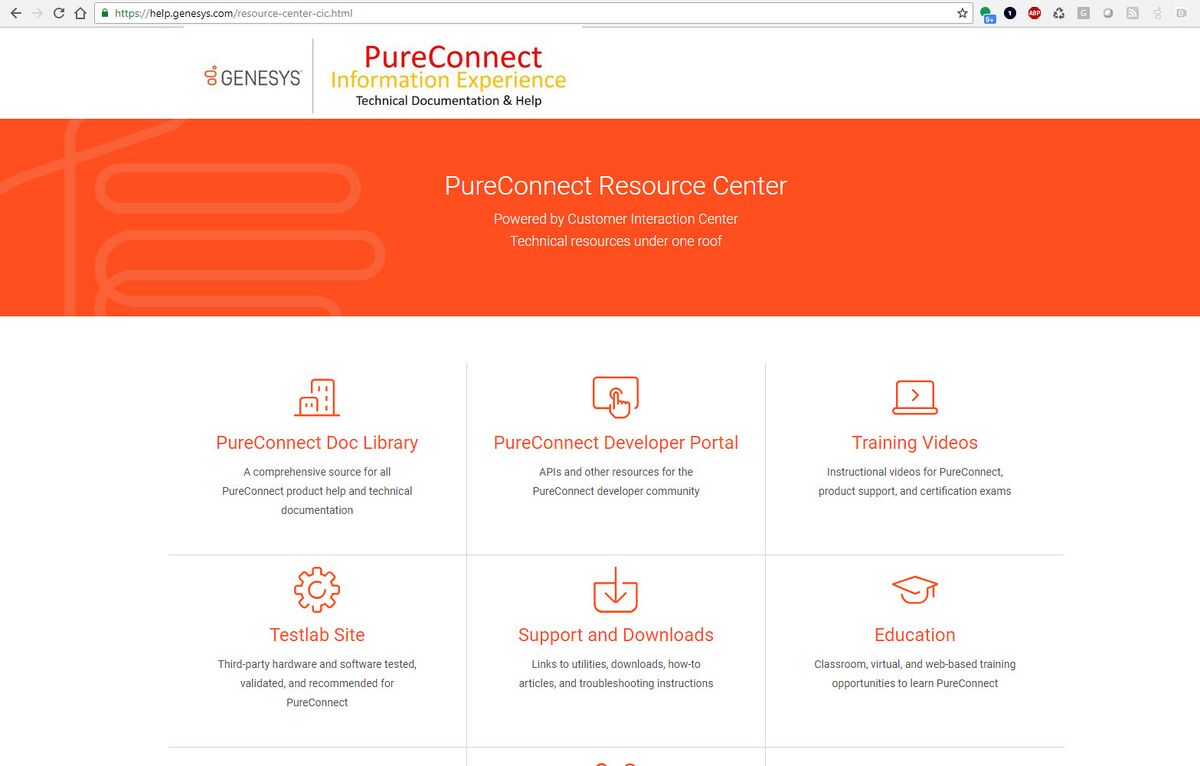
Task: Click the Education graduation cap icon
Action: tap(915, 589)
